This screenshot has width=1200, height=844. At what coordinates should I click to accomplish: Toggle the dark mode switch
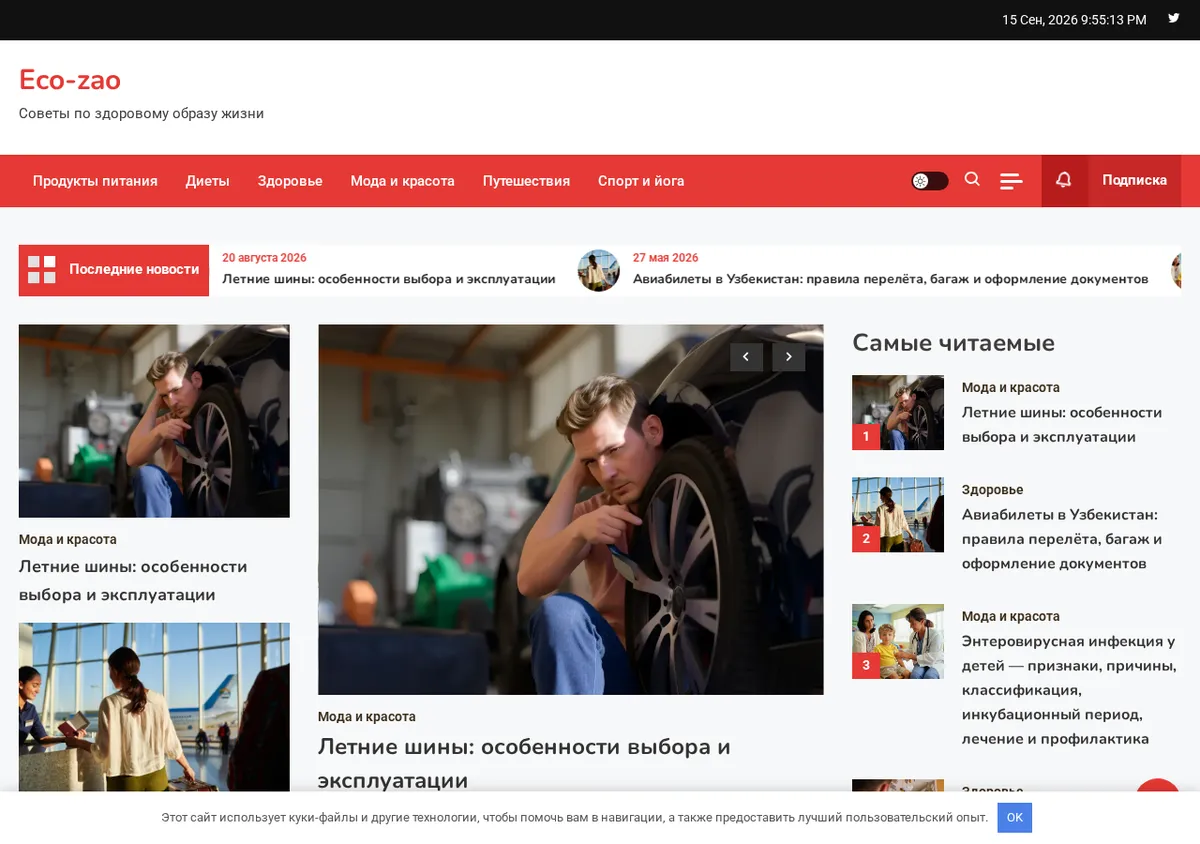pos(929,181)
